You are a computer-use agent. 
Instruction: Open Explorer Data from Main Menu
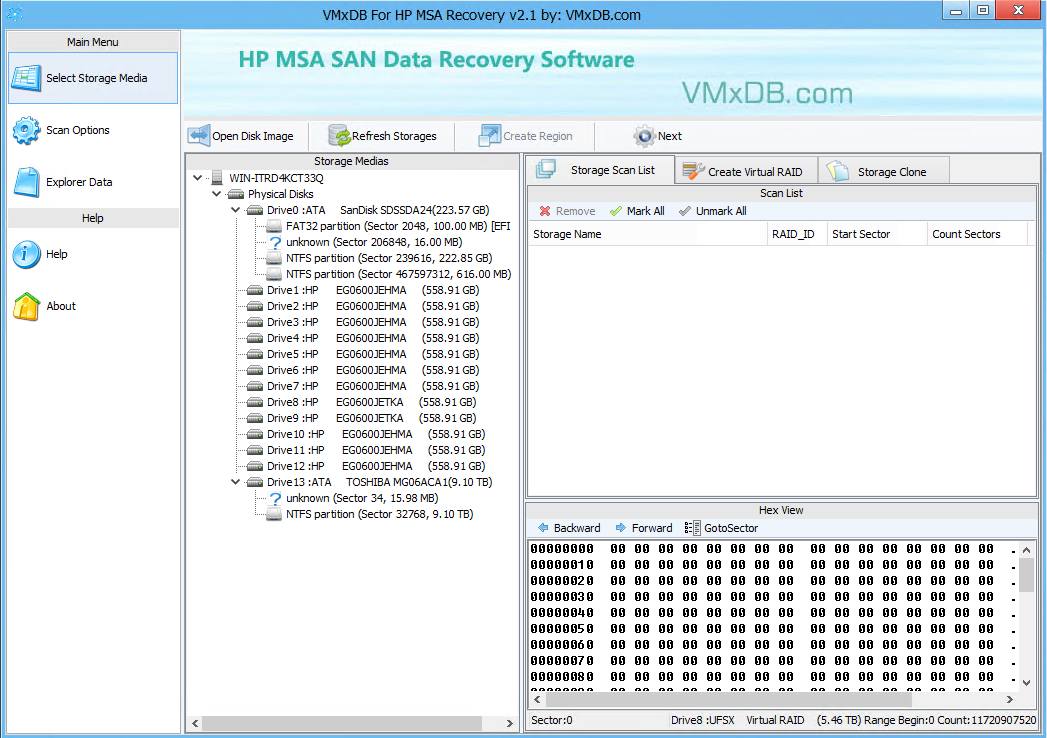pos(93,182)
